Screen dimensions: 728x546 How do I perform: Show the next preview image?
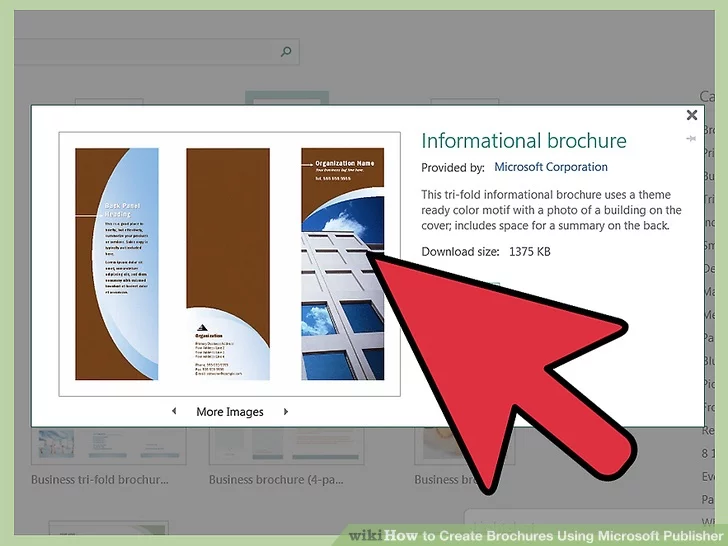click(286, 412)
